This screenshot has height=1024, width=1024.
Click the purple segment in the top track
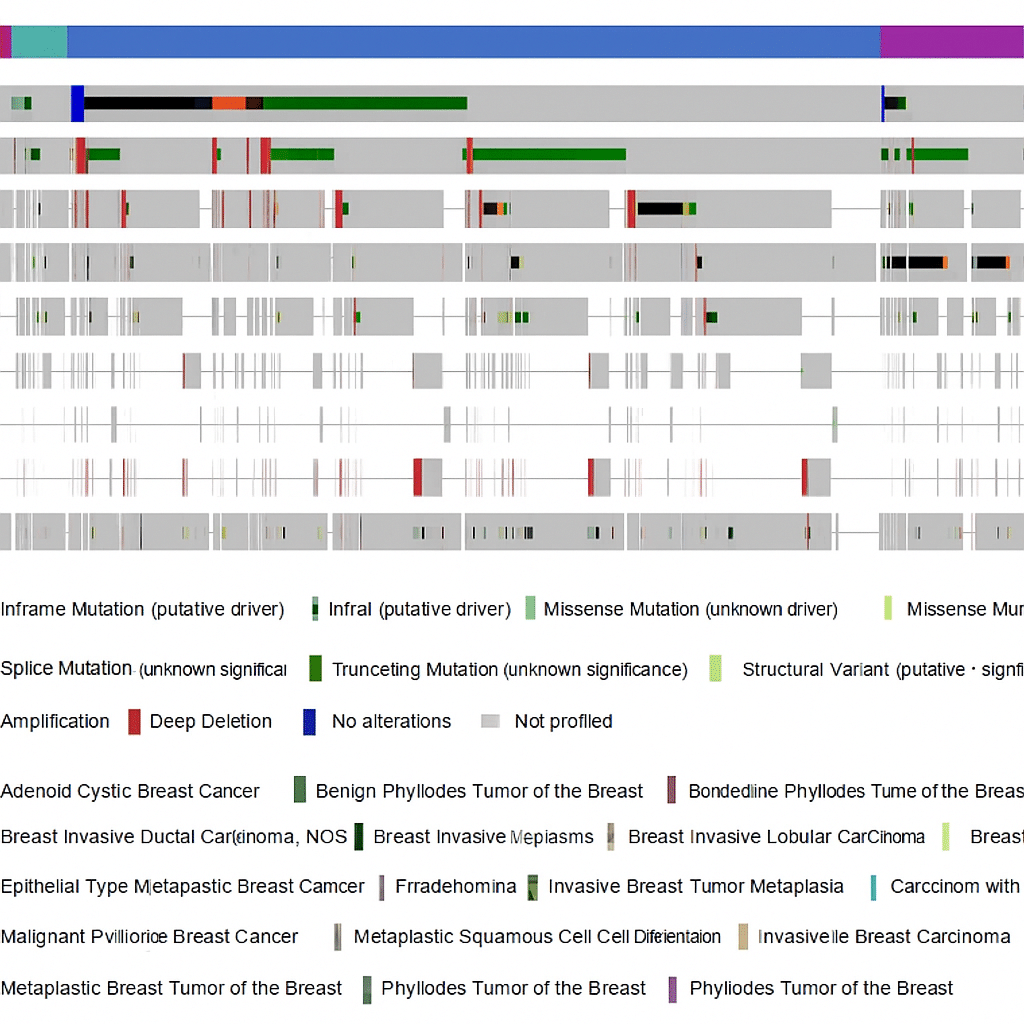(x=951, y=42)
